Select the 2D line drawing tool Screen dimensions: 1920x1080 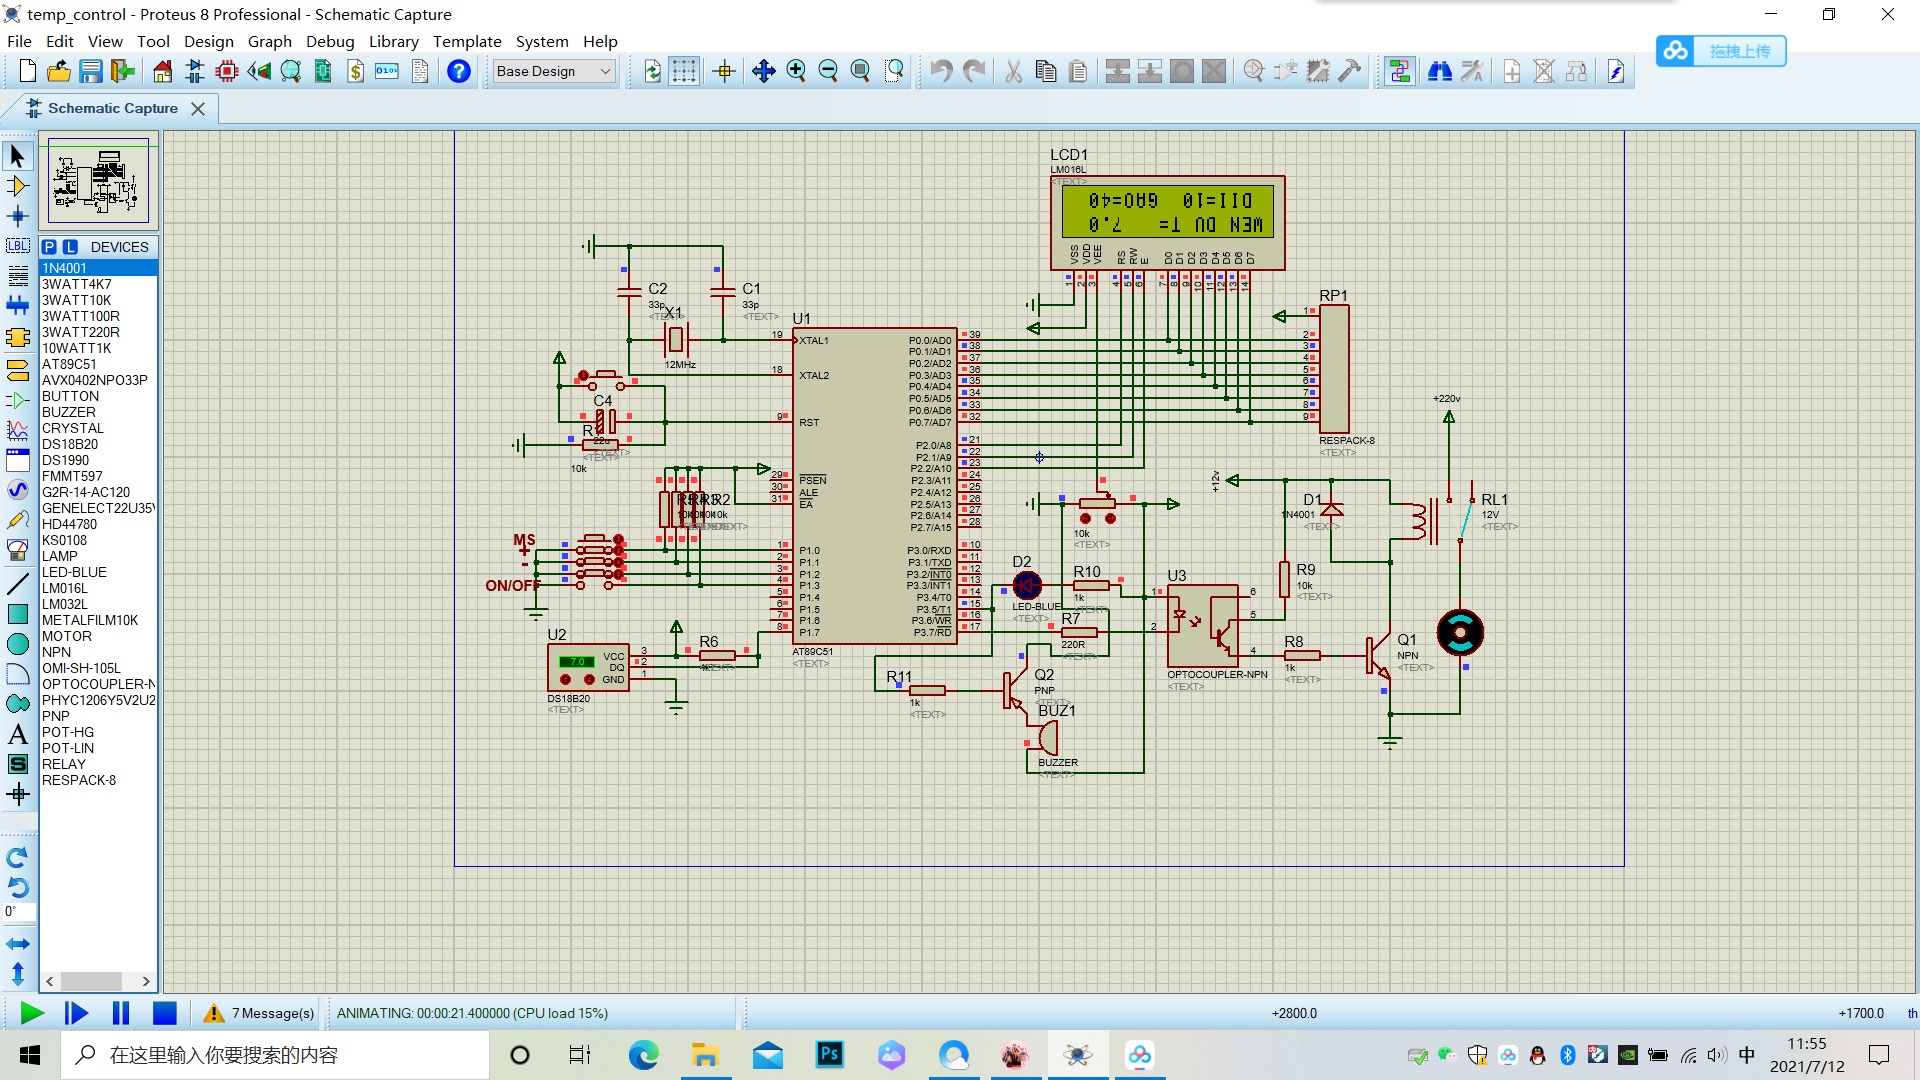click(x=17, y=584)
